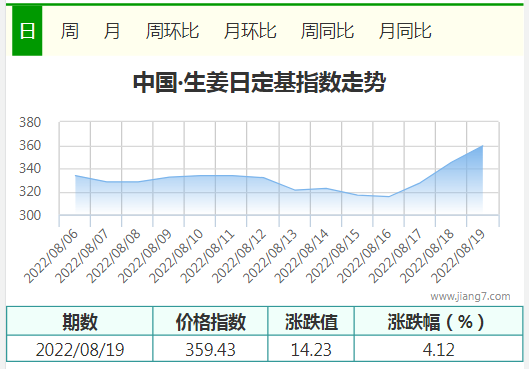Image resolution: width=529 pixels, height=369 pixels.
Task: Open the 月同比 tab
Action: tap(405, 31)
